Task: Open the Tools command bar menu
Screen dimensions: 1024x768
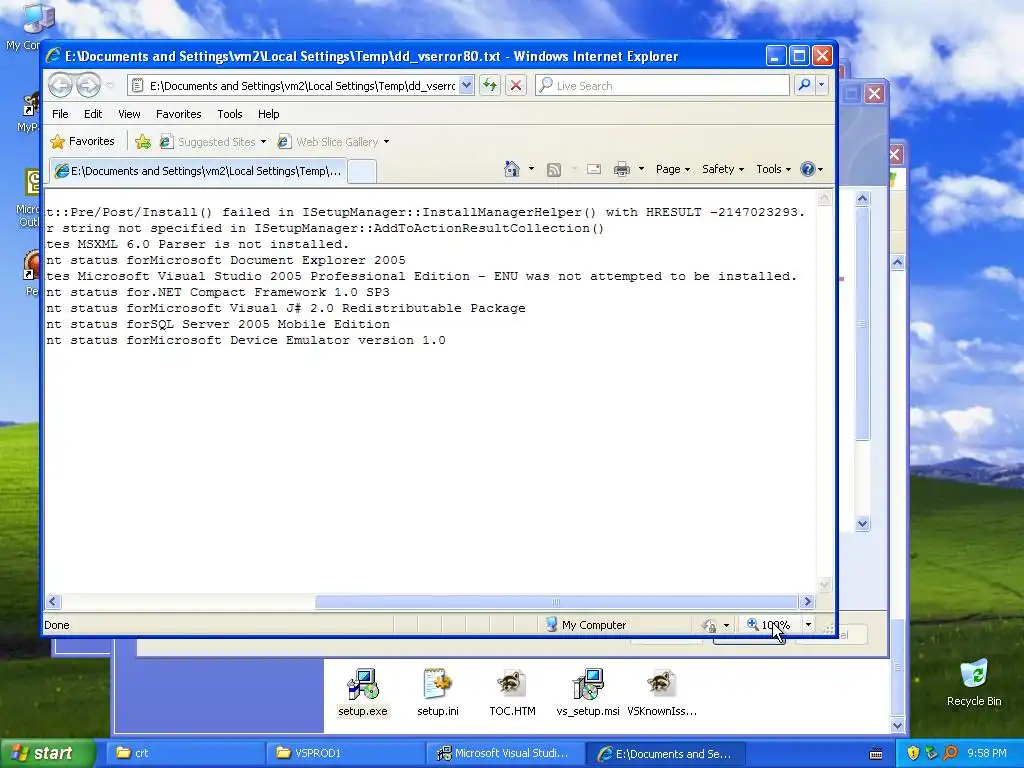Action: point(773,169)
